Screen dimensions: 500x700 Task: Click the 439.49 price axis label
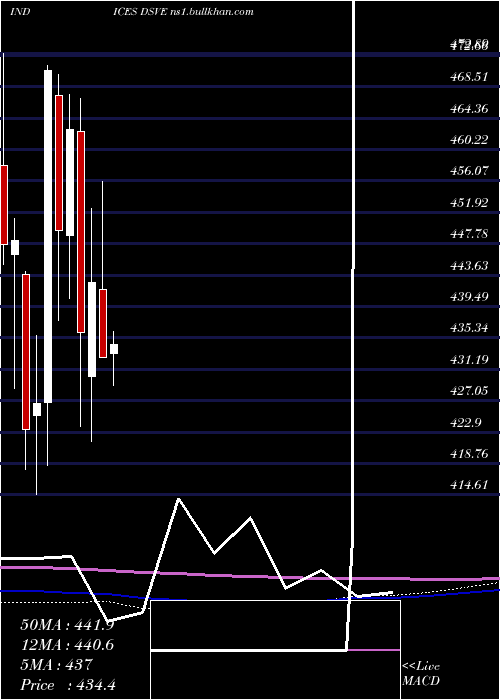[x=469, y=297]
